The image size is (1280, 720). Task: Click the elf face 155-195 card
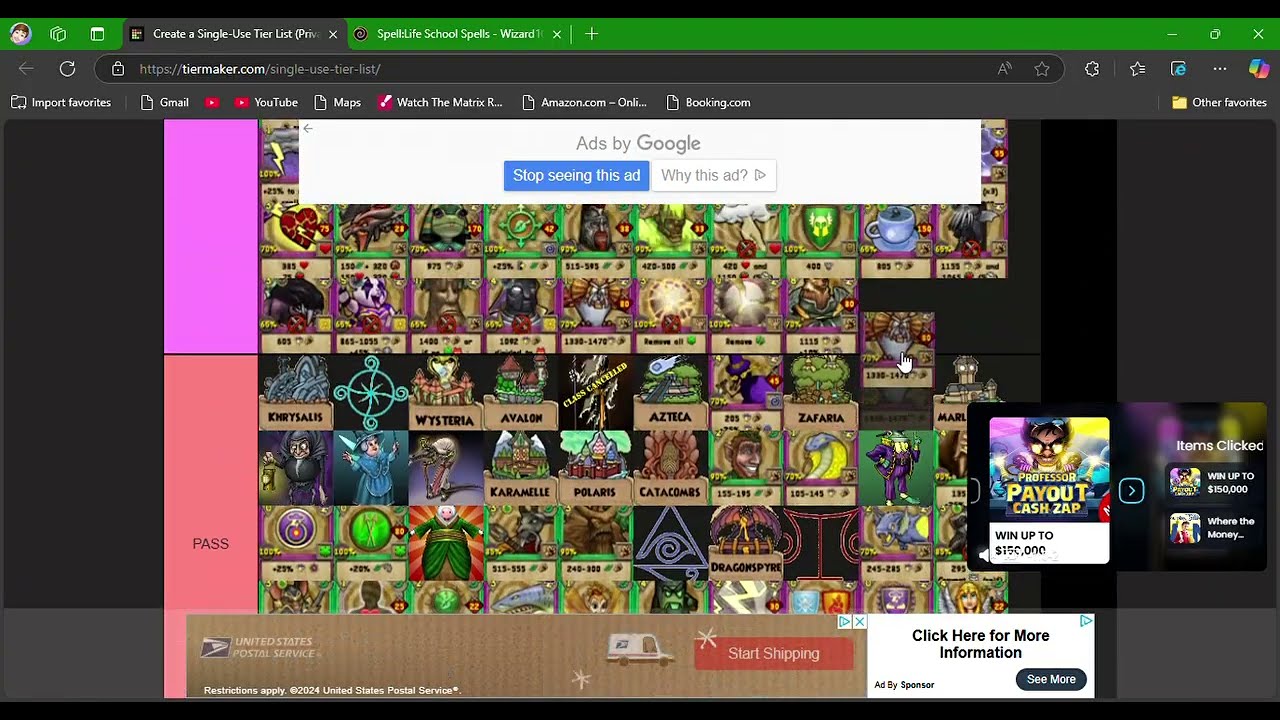(746, 467)
